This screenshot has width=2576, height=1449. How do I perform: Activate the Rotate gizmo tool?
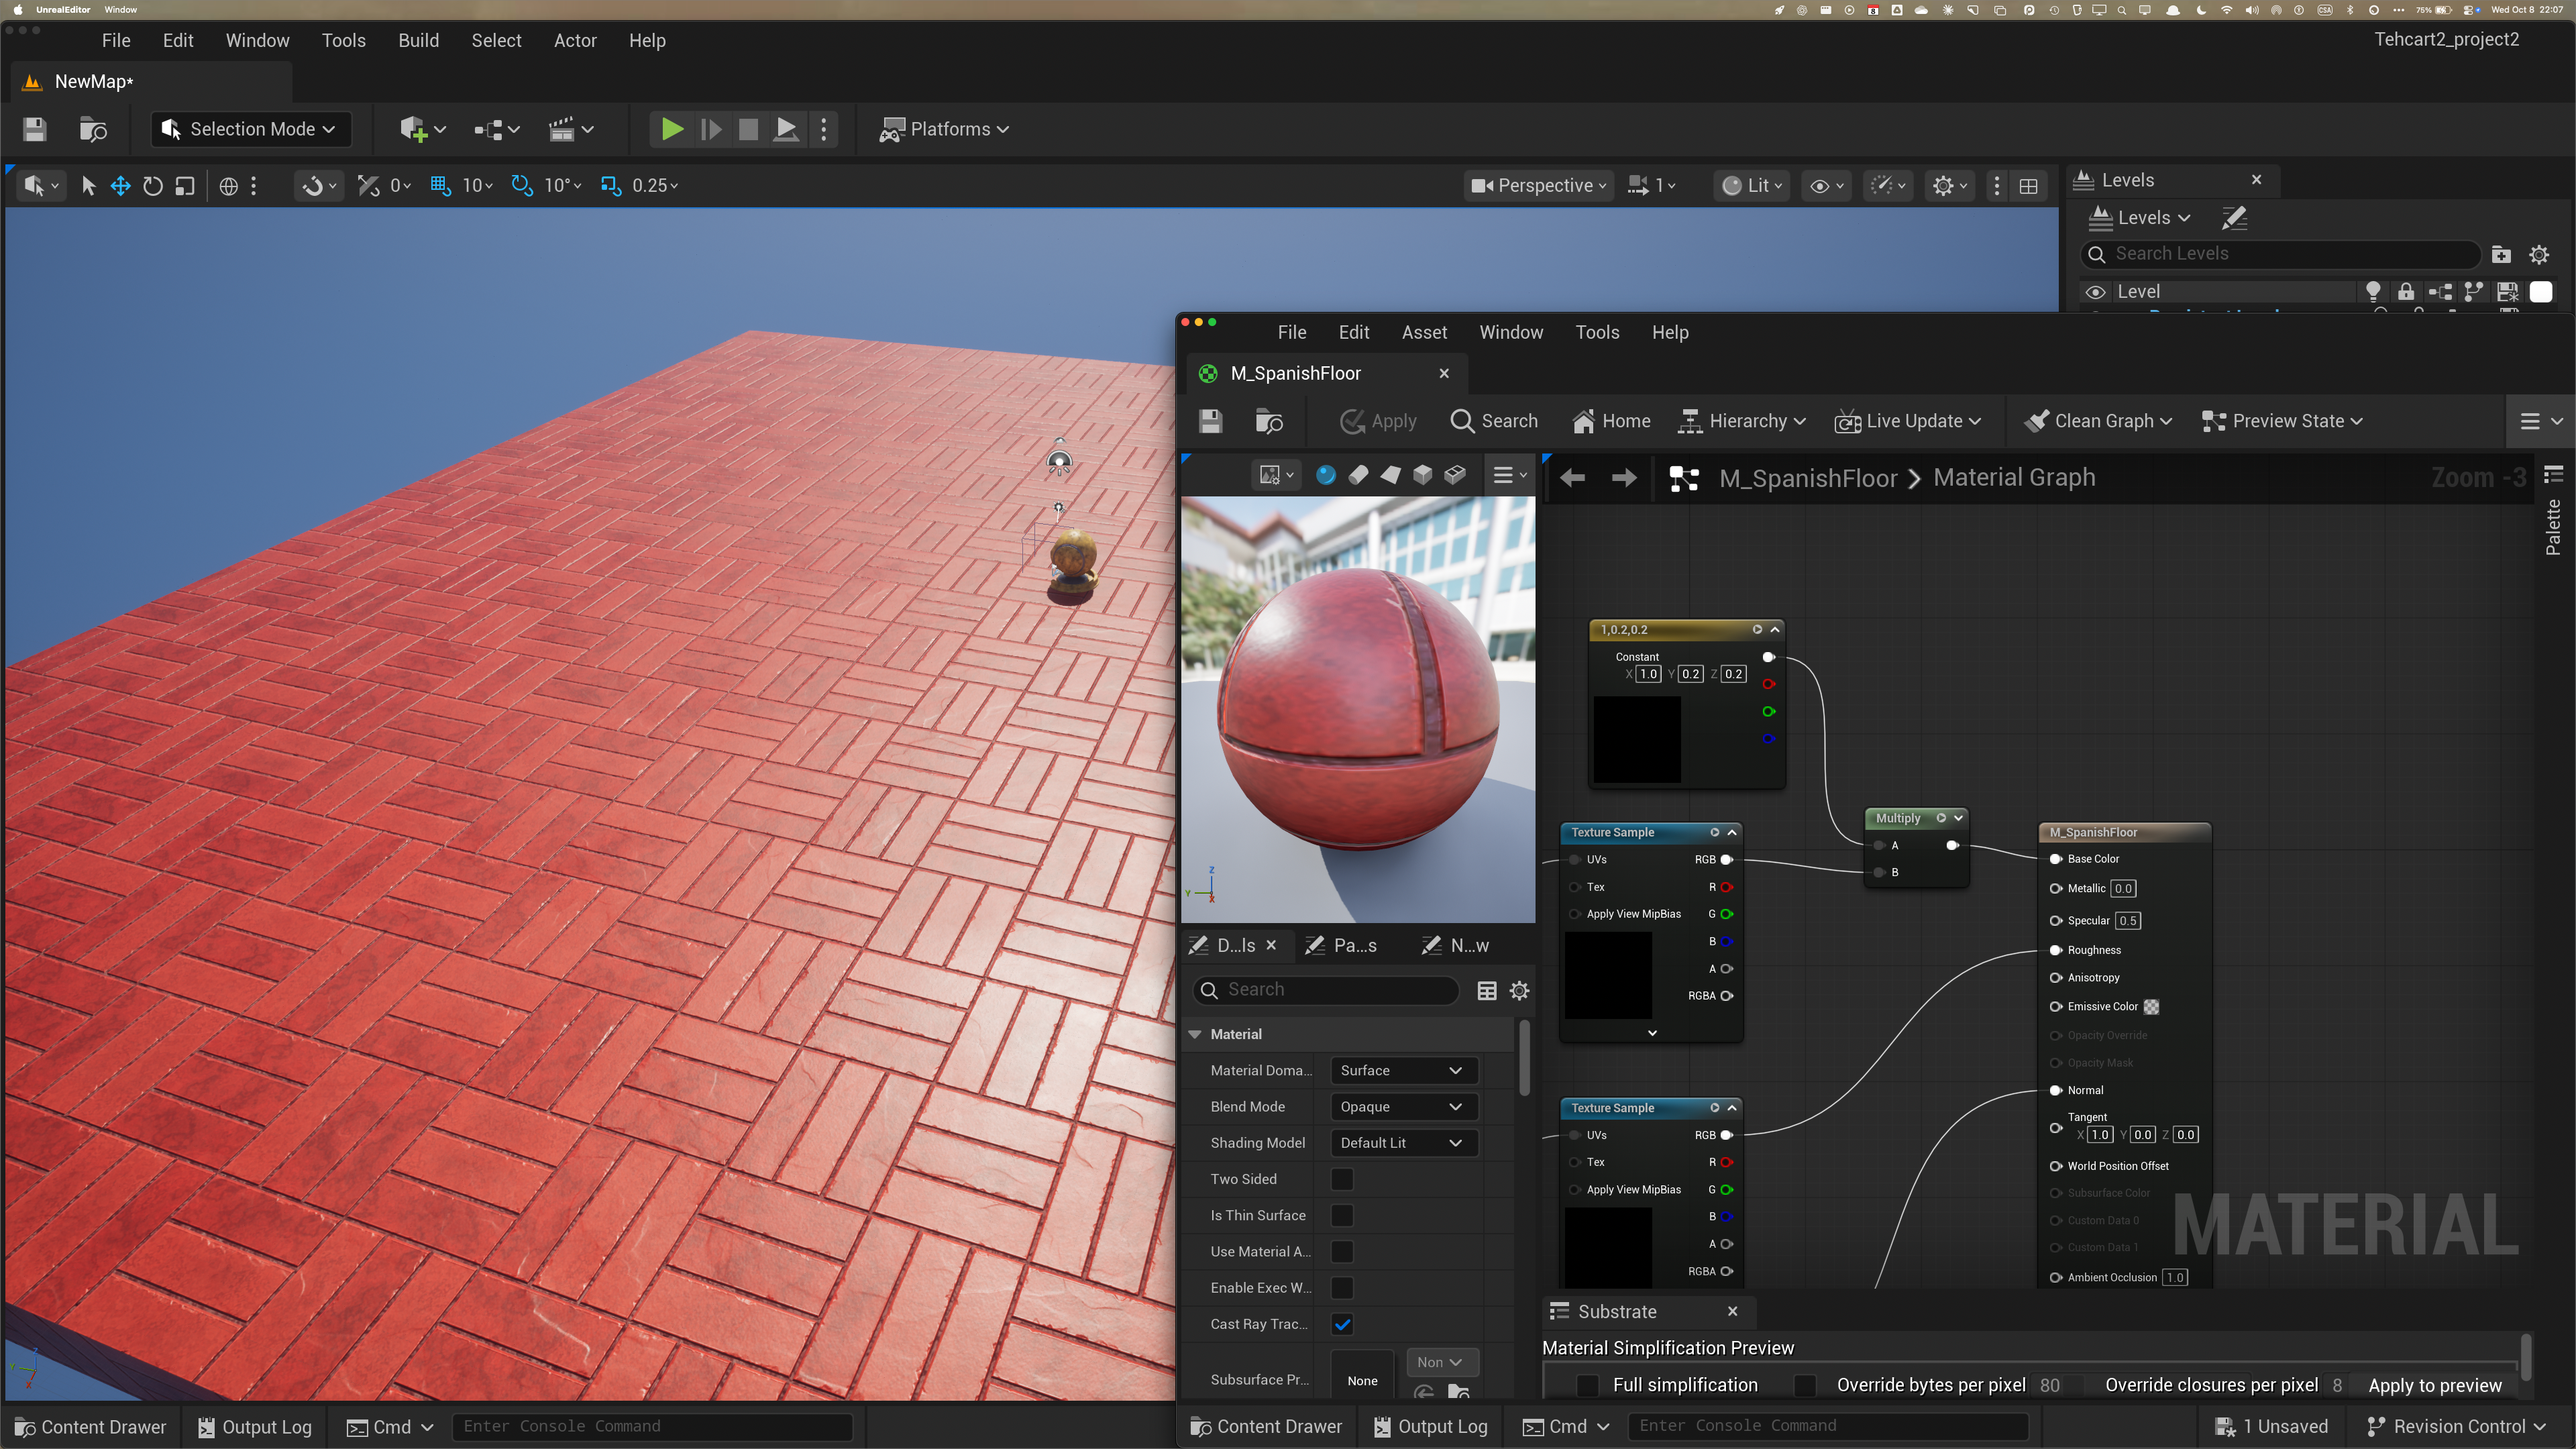click(x=152, y=186)
